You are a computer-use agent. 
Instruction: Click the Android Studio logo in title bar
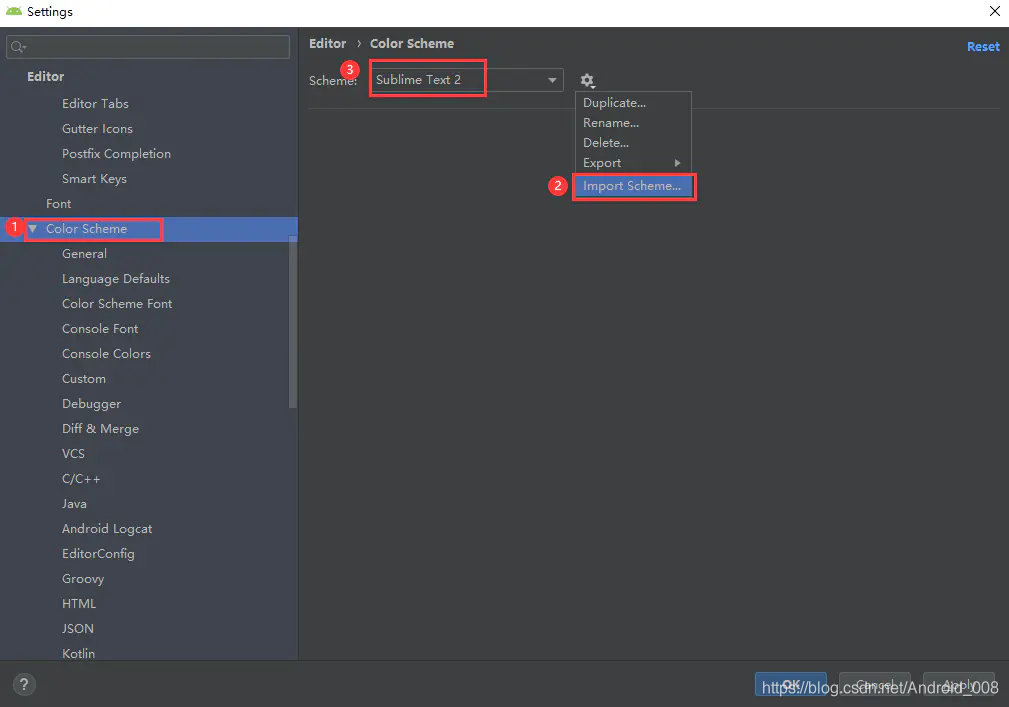(x=14, y=11)
